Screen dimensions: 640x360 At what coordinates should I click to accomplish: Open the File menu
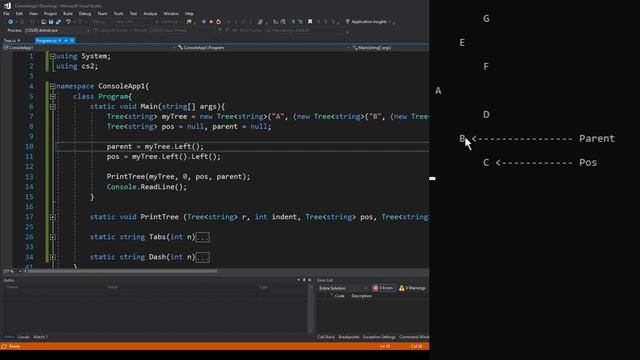coord(6,13)
